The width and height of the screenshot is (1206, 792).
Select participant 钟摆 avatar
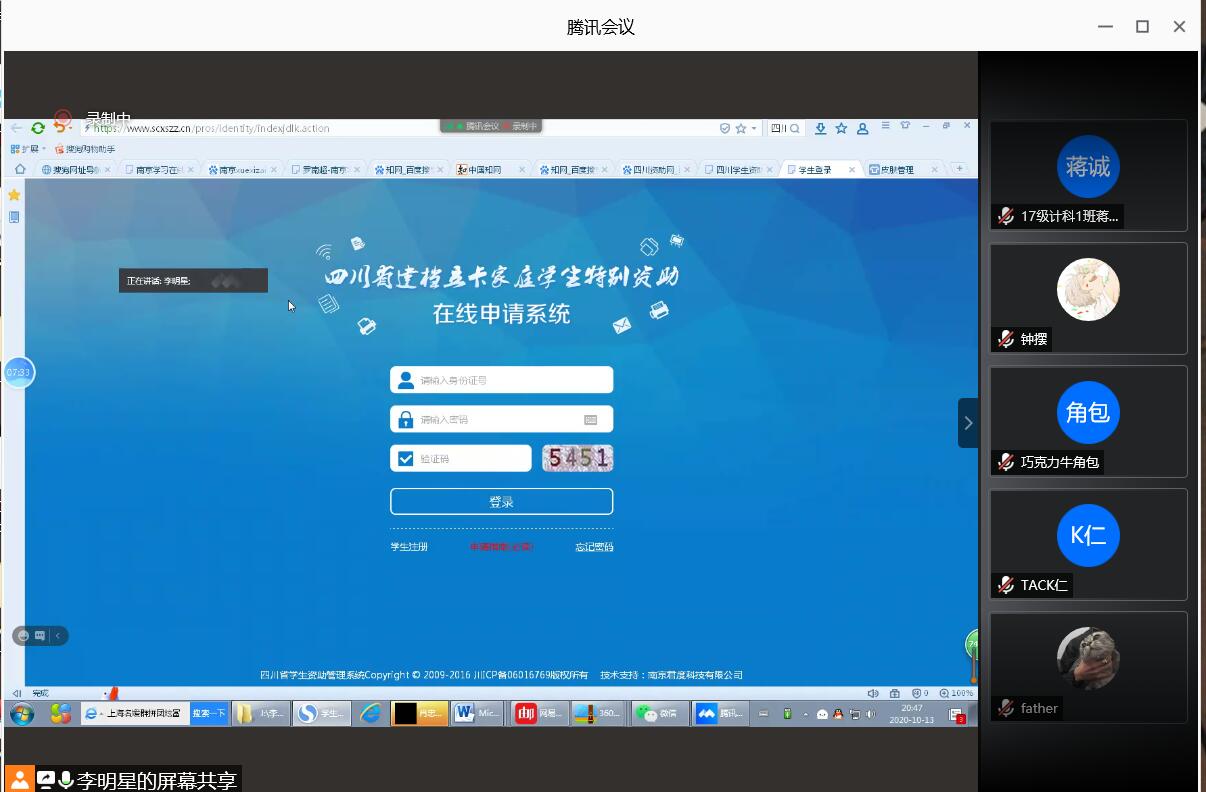pos(1088,290)
